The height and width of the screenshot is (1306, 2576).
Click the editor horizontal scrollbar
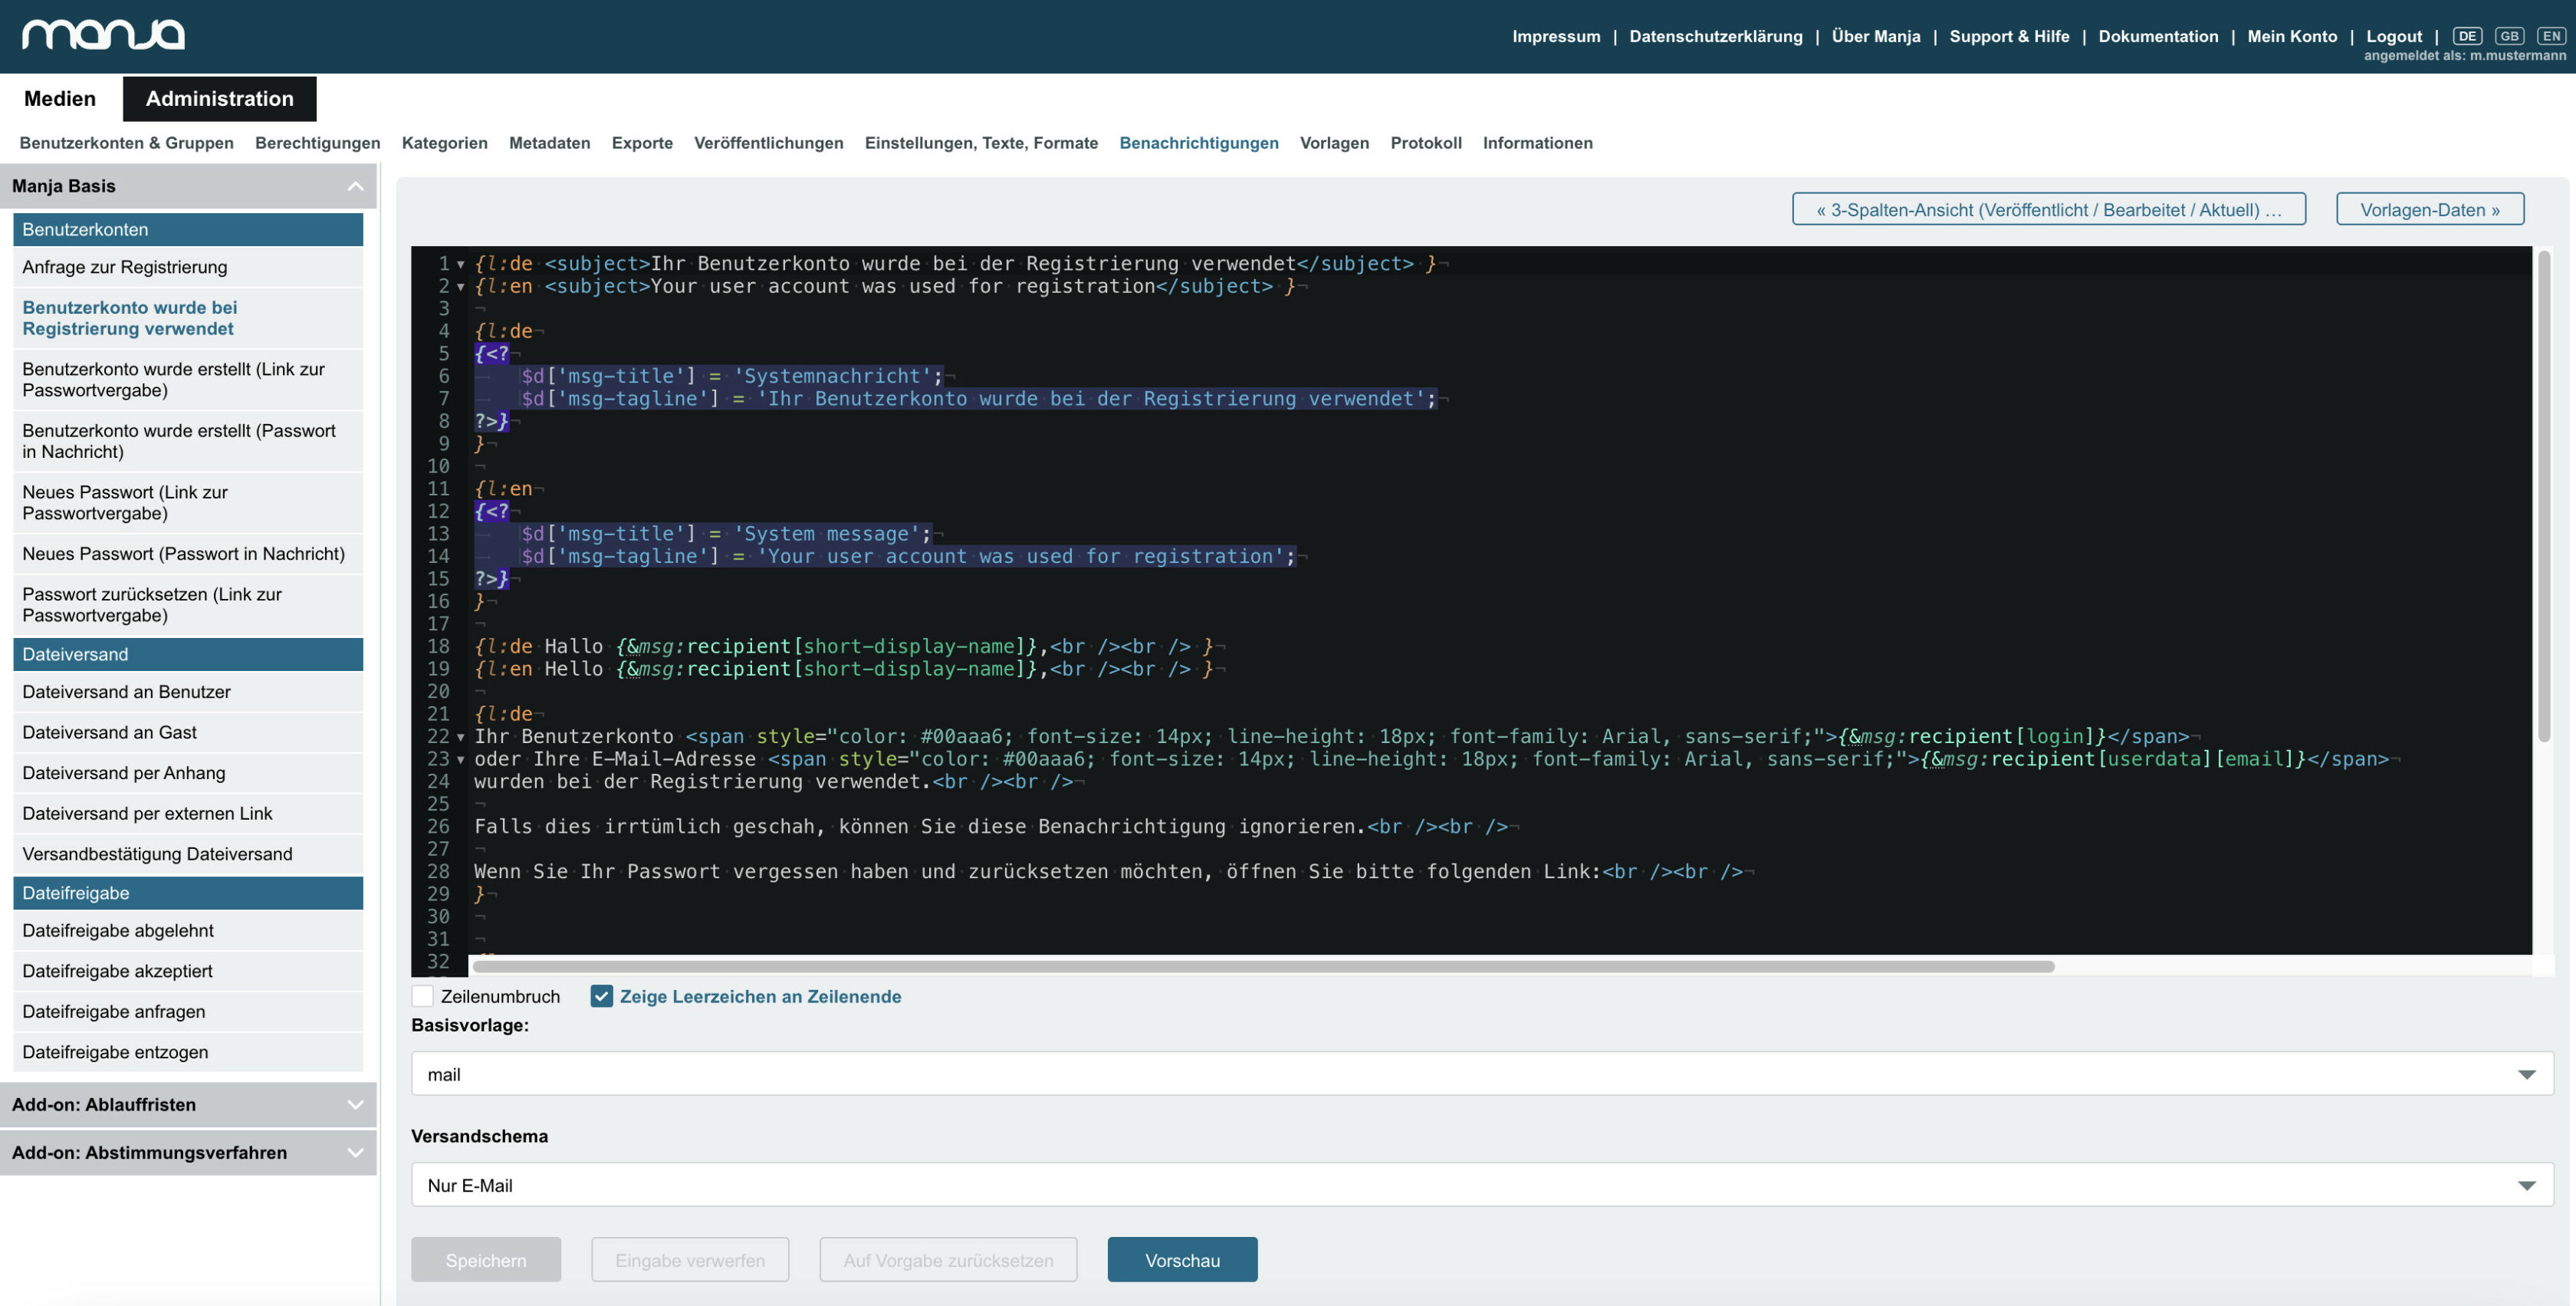coord(1263,967)
